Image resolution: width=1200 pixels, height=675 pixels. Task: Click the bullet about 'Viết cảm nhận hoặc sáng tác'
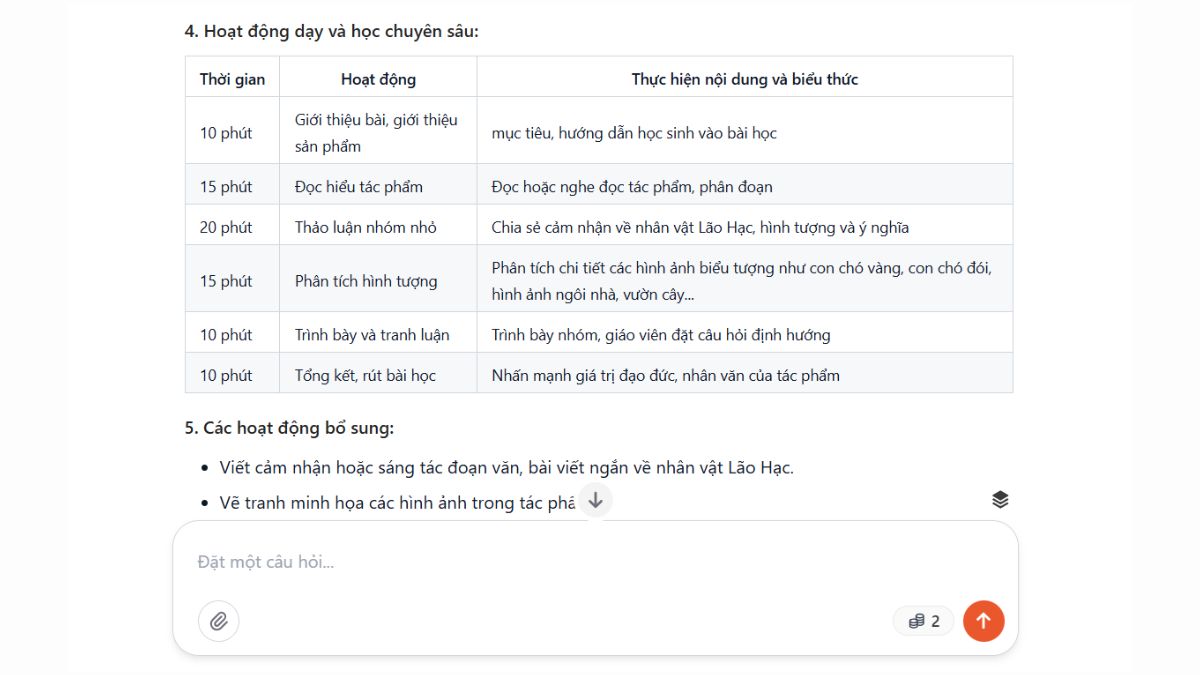[506, 466]
